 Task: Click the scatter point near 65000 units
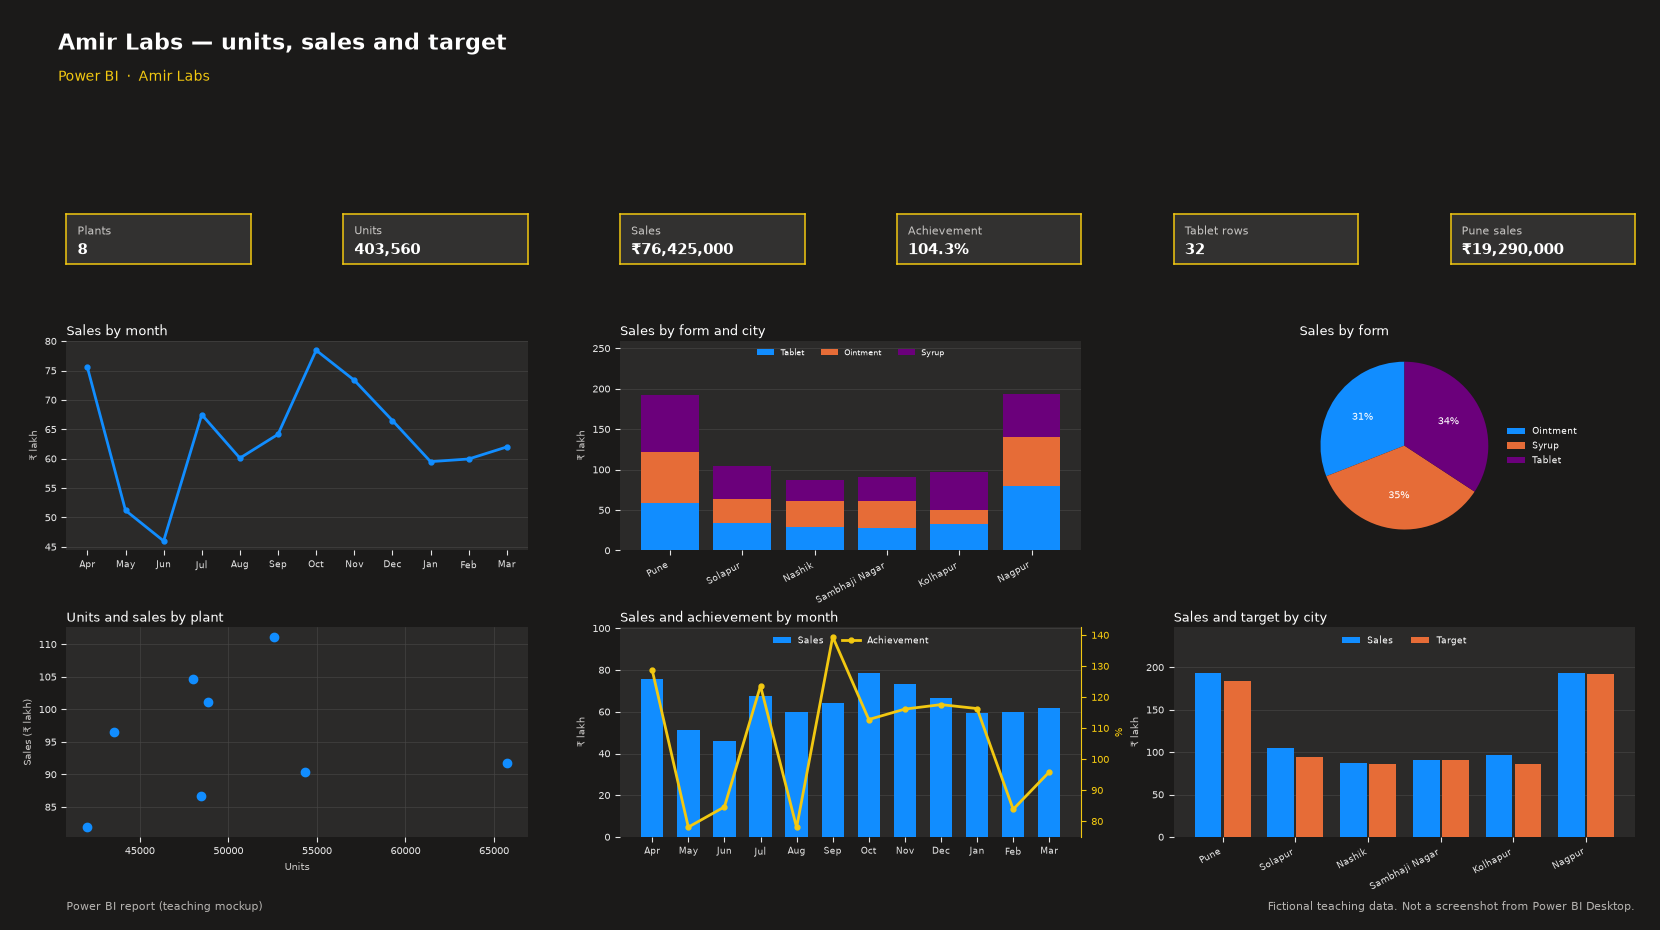pos(507,763)
